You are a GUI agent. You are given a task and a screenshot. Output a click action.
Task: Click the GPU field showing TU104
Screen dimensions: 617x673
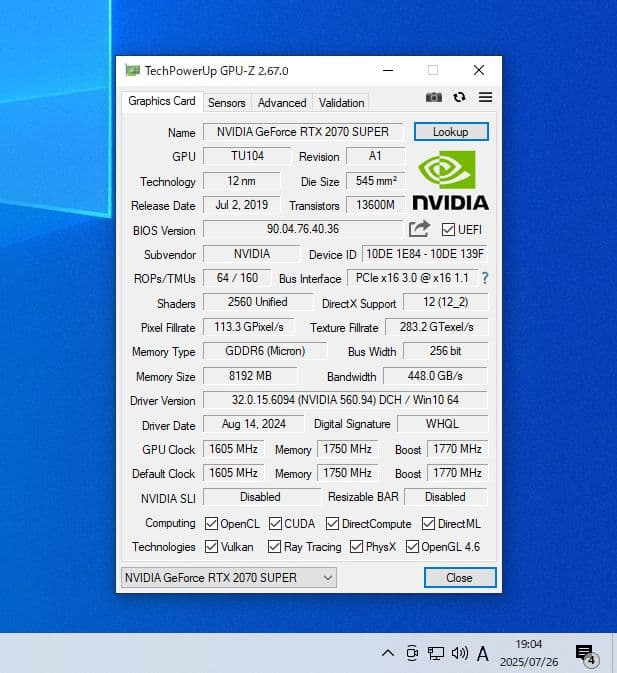(x=247, y=156)
